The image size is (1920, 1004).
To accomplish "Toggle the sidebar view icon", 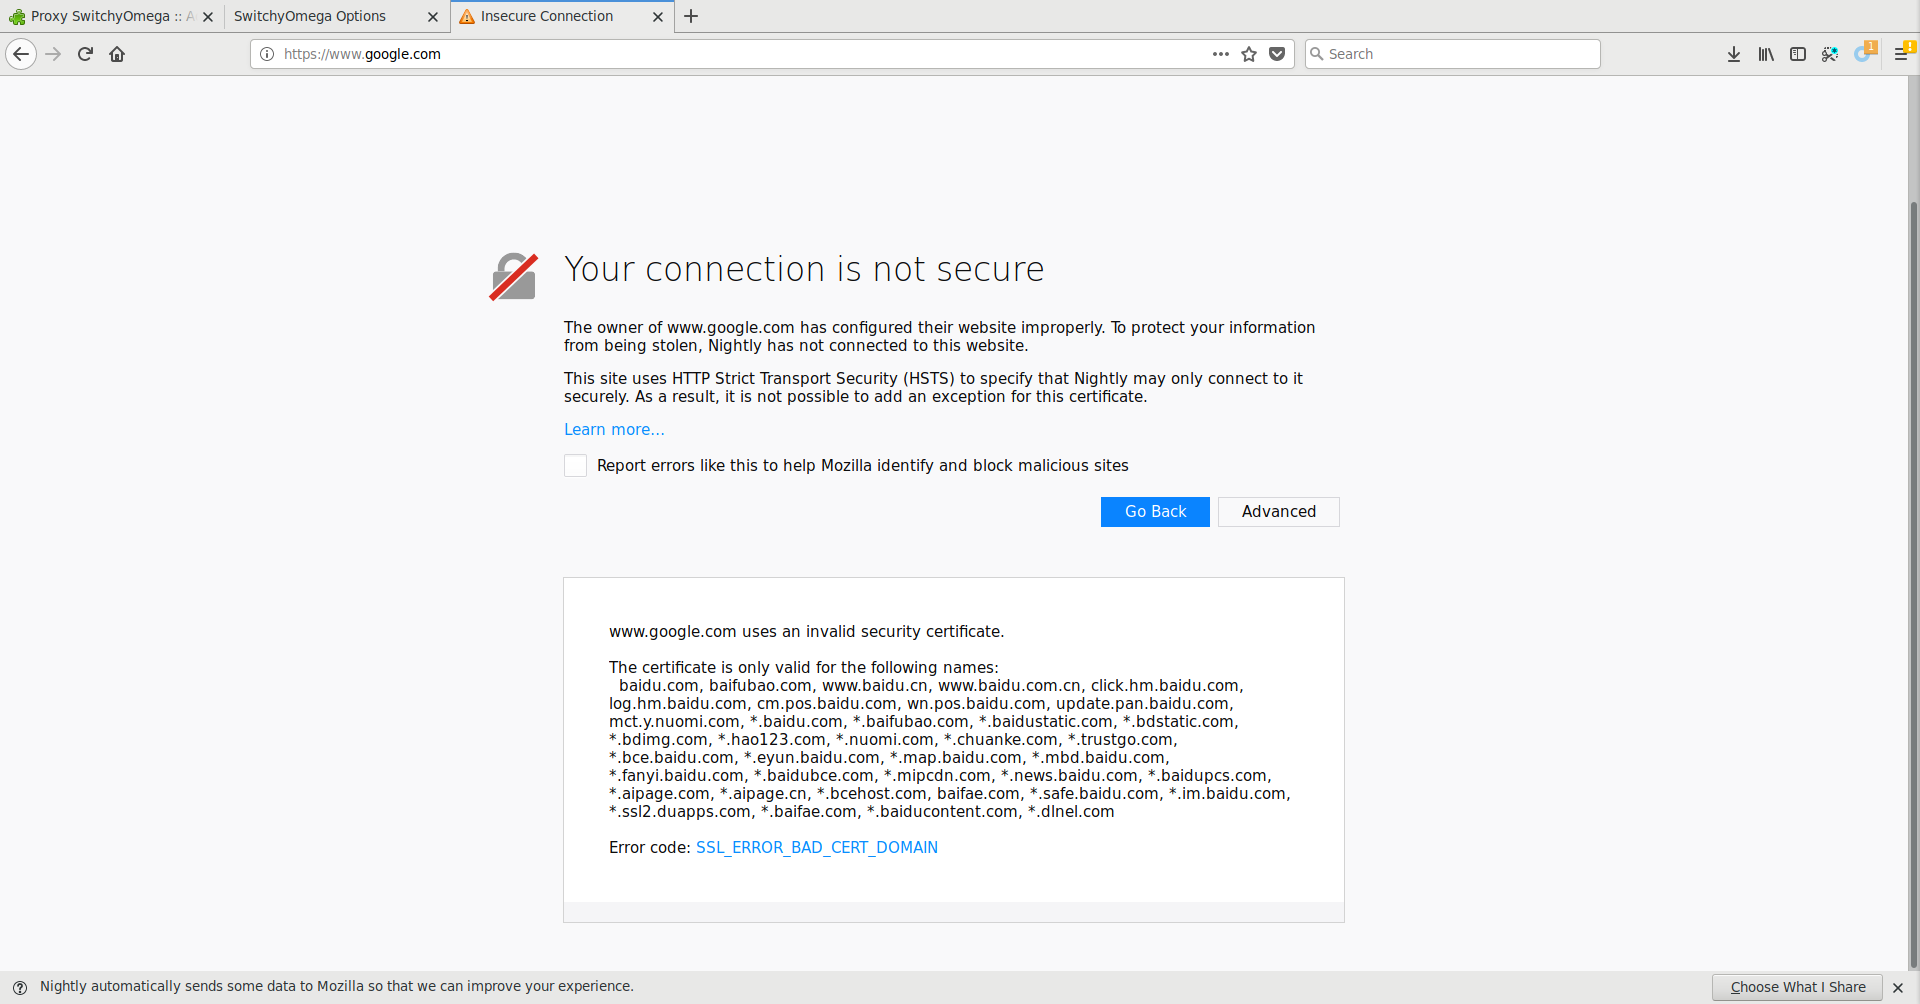I will (1798, 54).
